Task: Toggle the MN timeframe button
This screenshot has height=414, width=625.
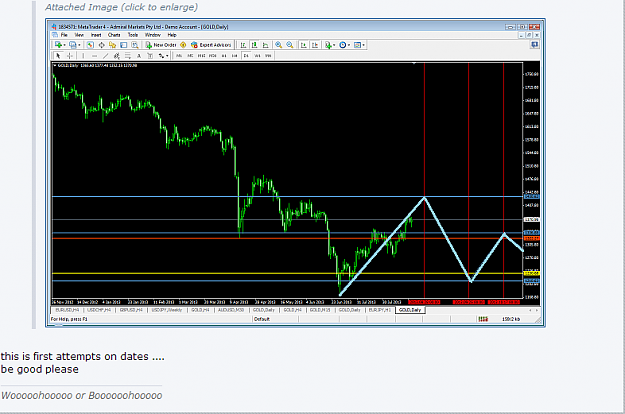Action: [x=268, y=56]
